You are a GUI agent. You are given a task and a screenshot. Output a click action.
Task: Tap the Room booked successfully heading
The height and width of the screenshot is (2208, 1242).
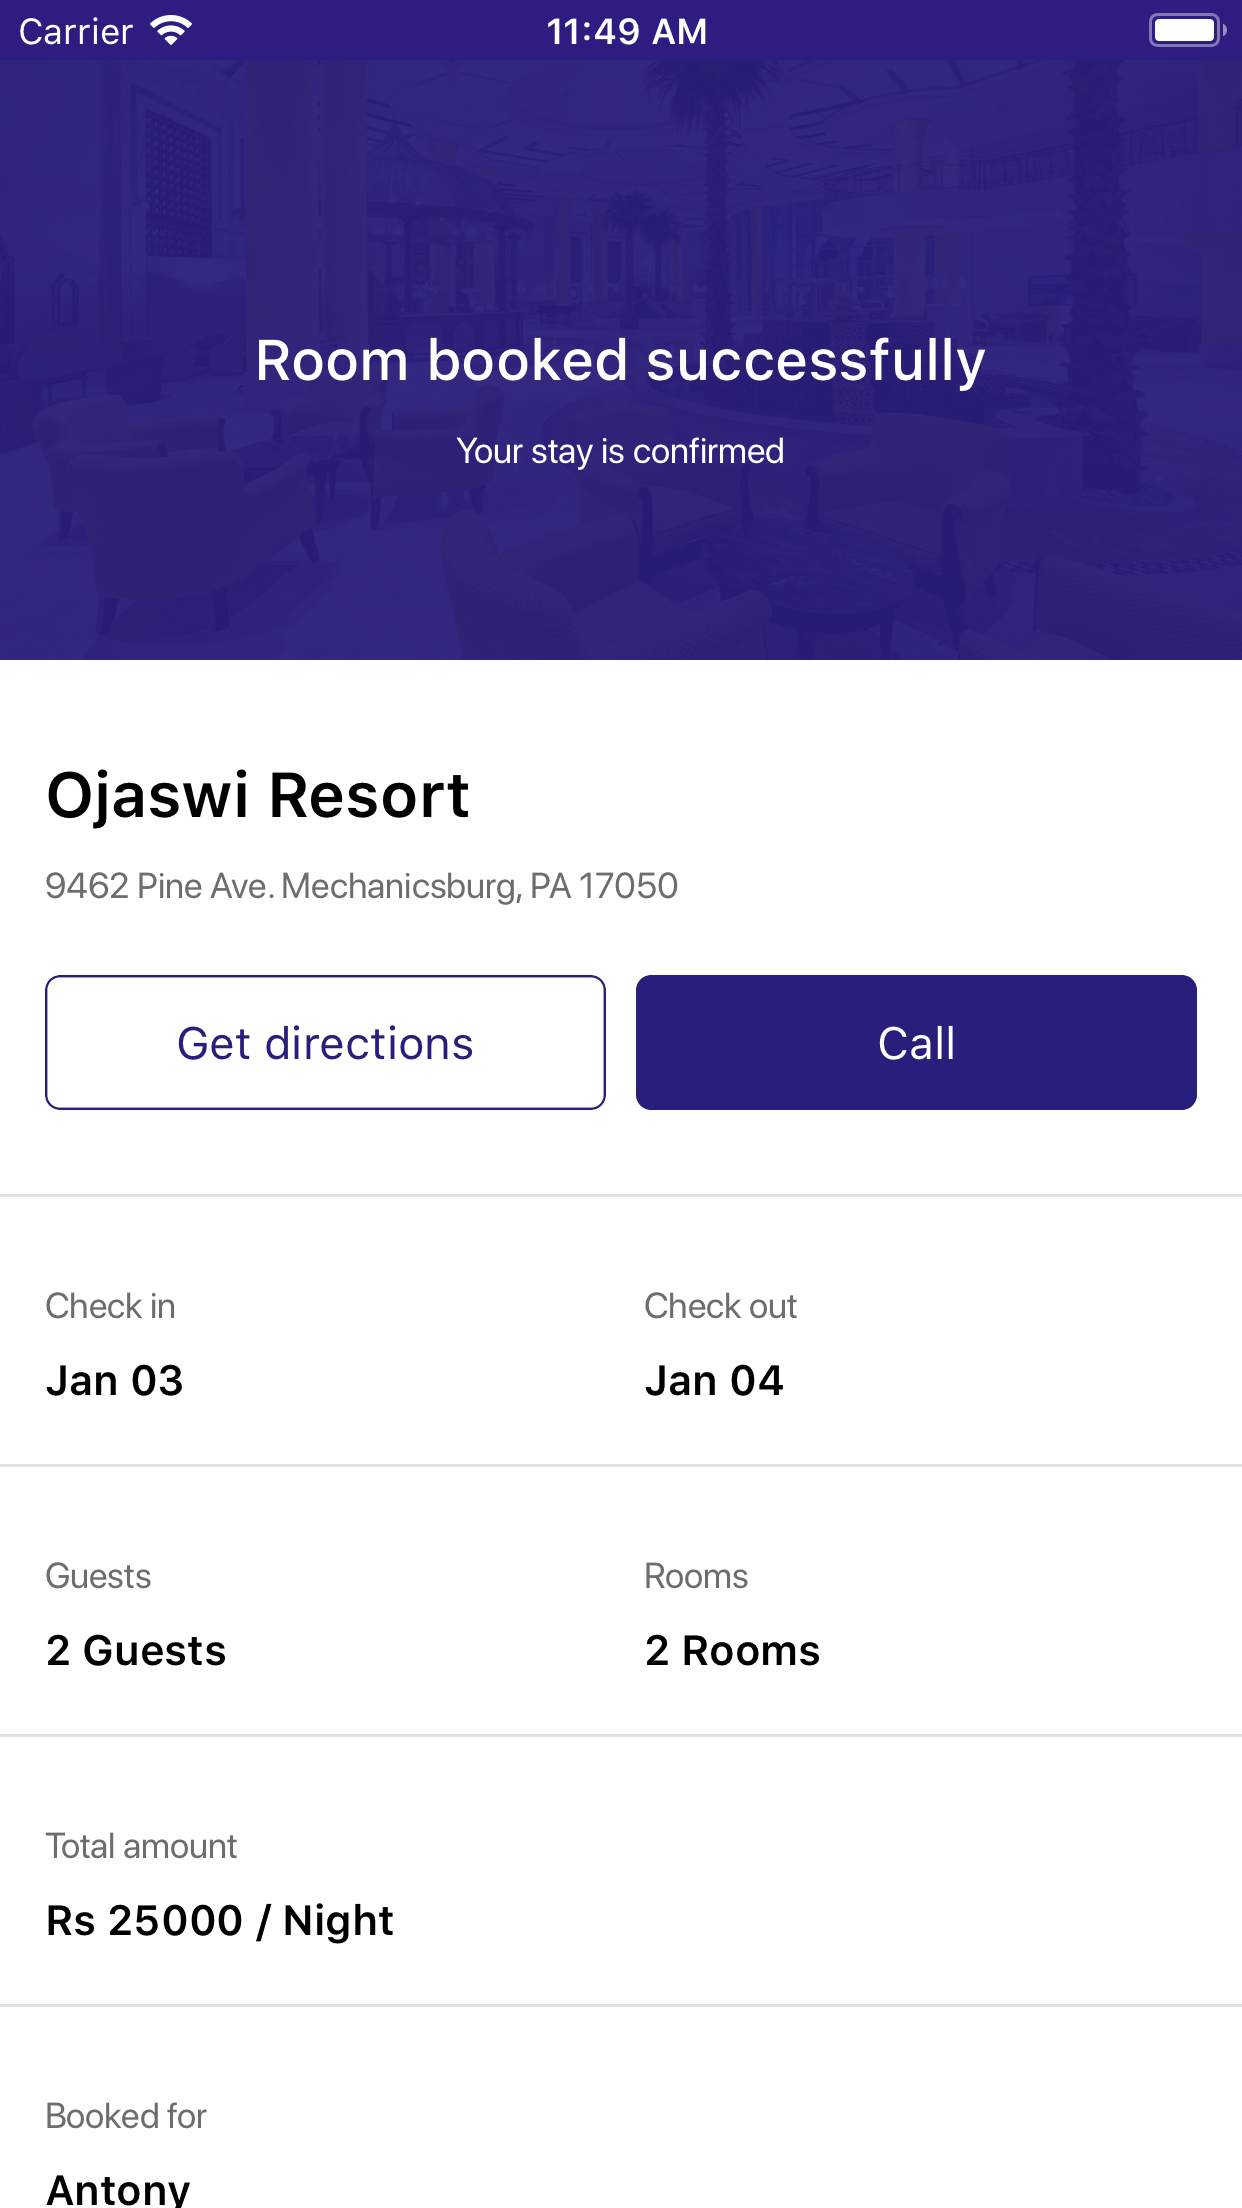click(620, 360)
